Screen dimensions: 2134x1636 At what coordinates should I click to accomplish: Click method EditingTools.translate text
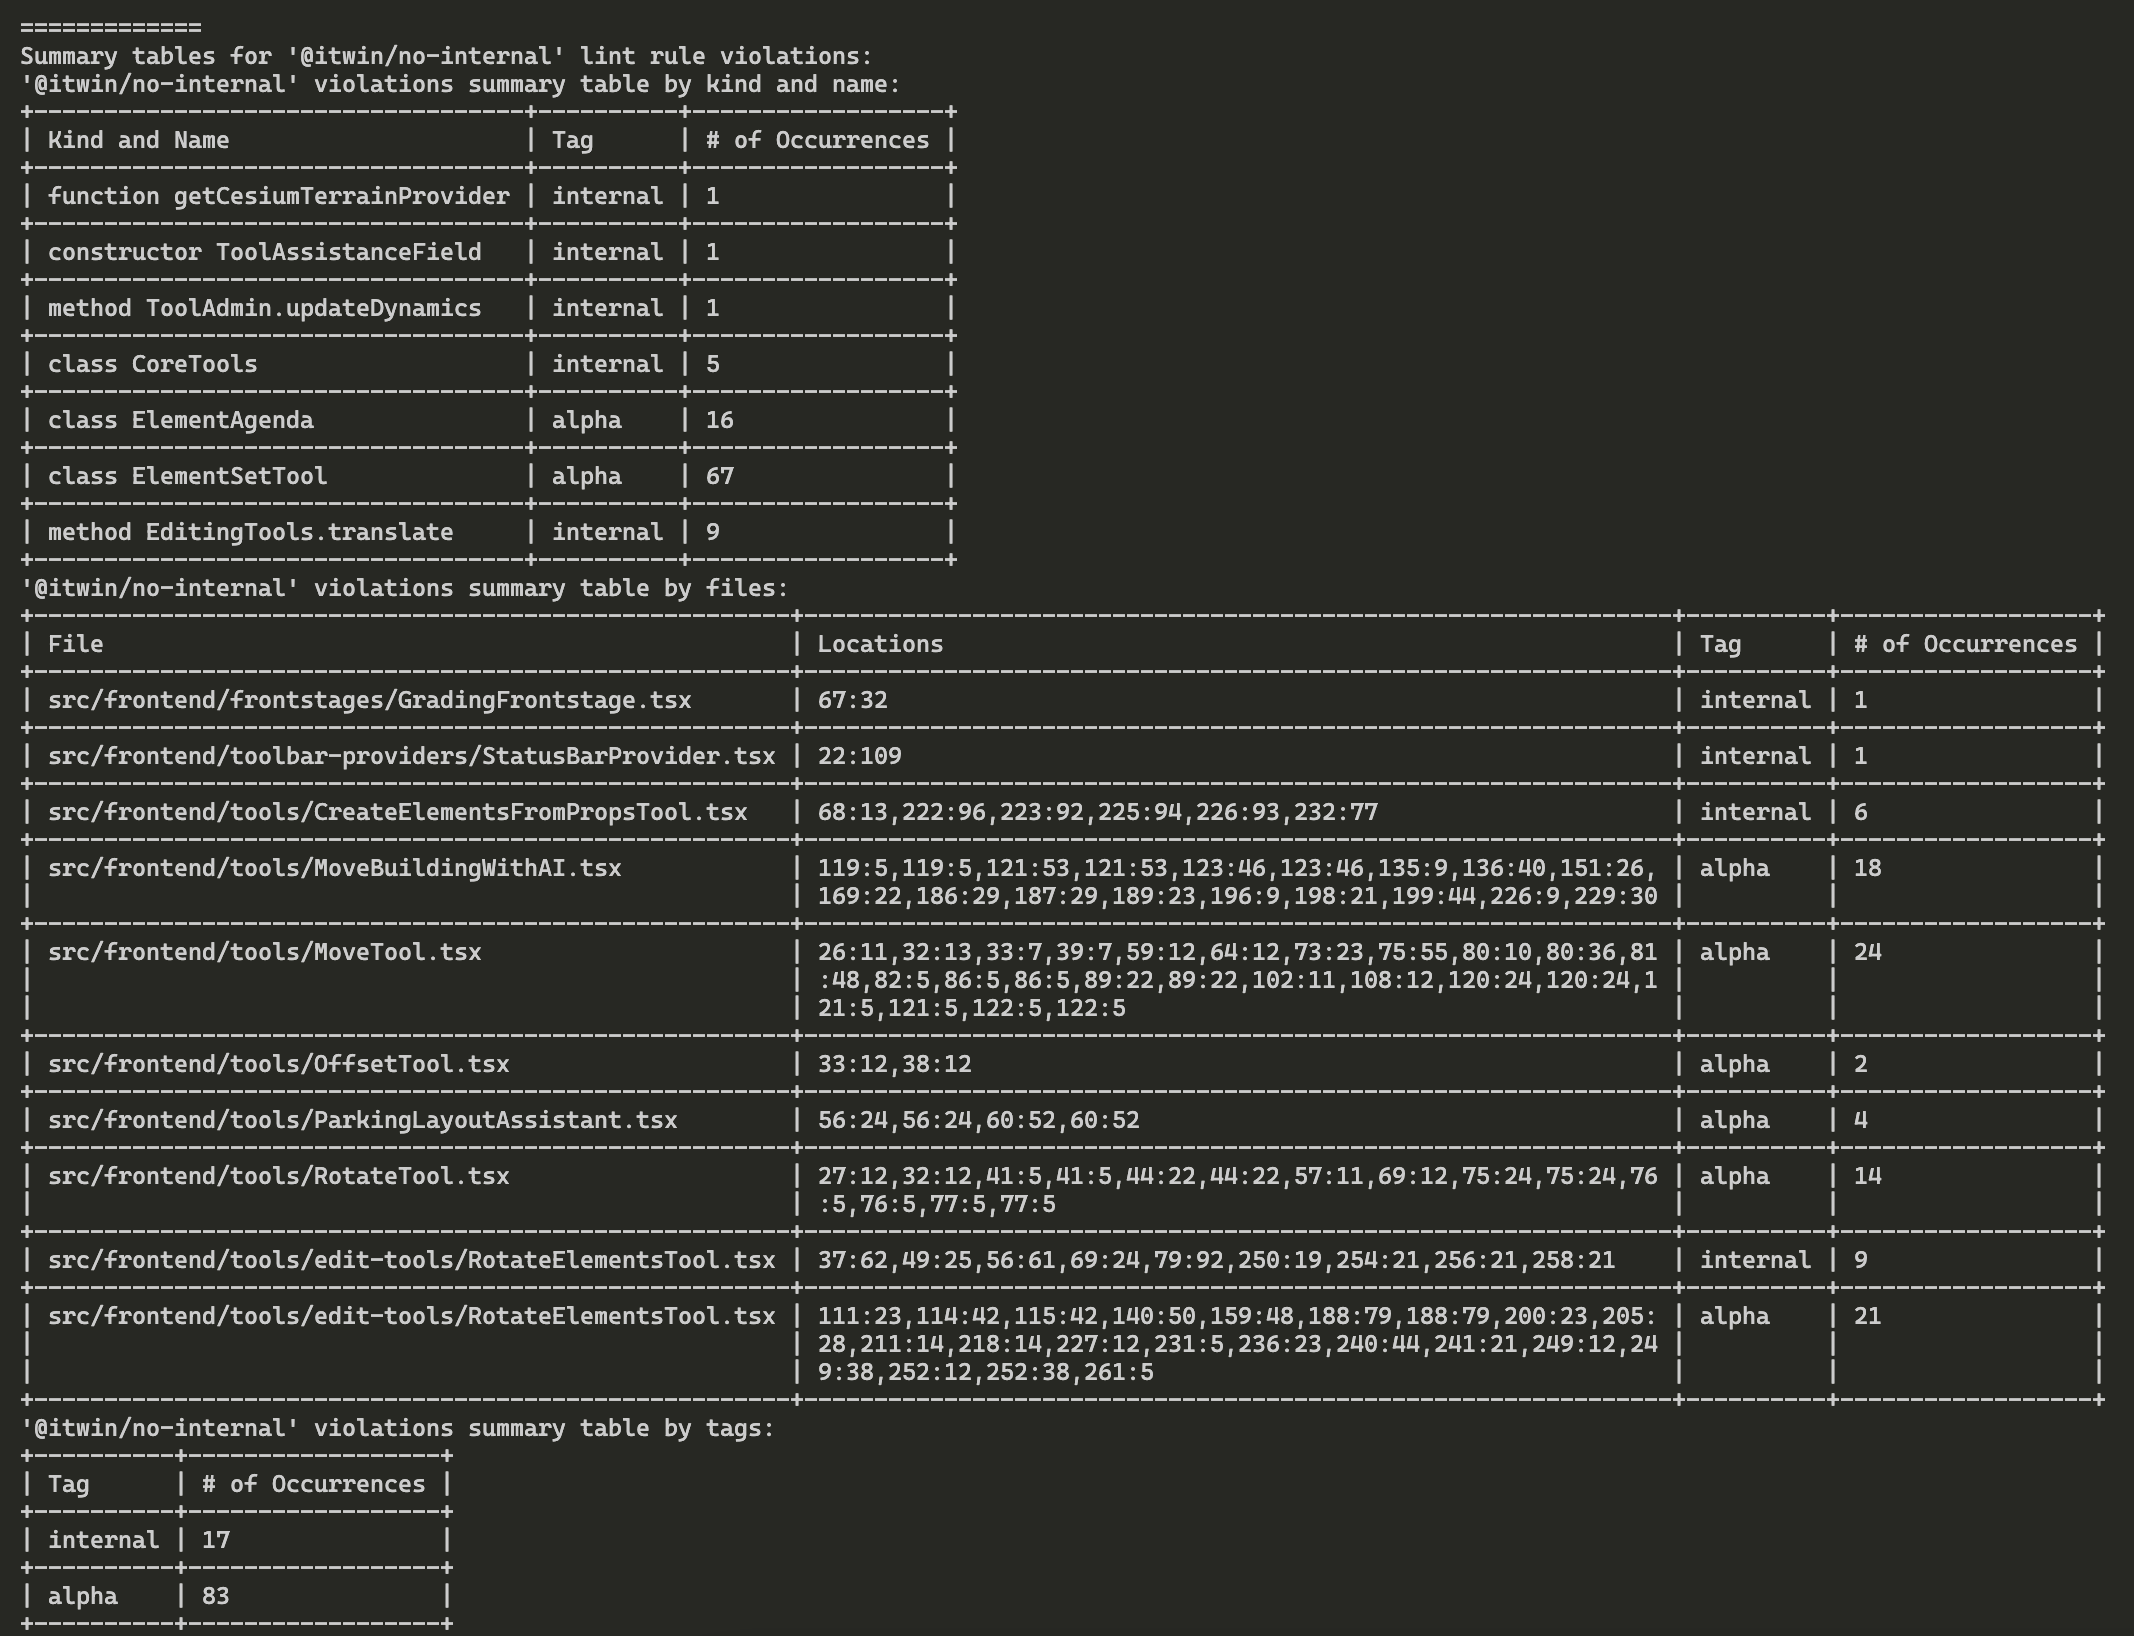tap(250, 532)
